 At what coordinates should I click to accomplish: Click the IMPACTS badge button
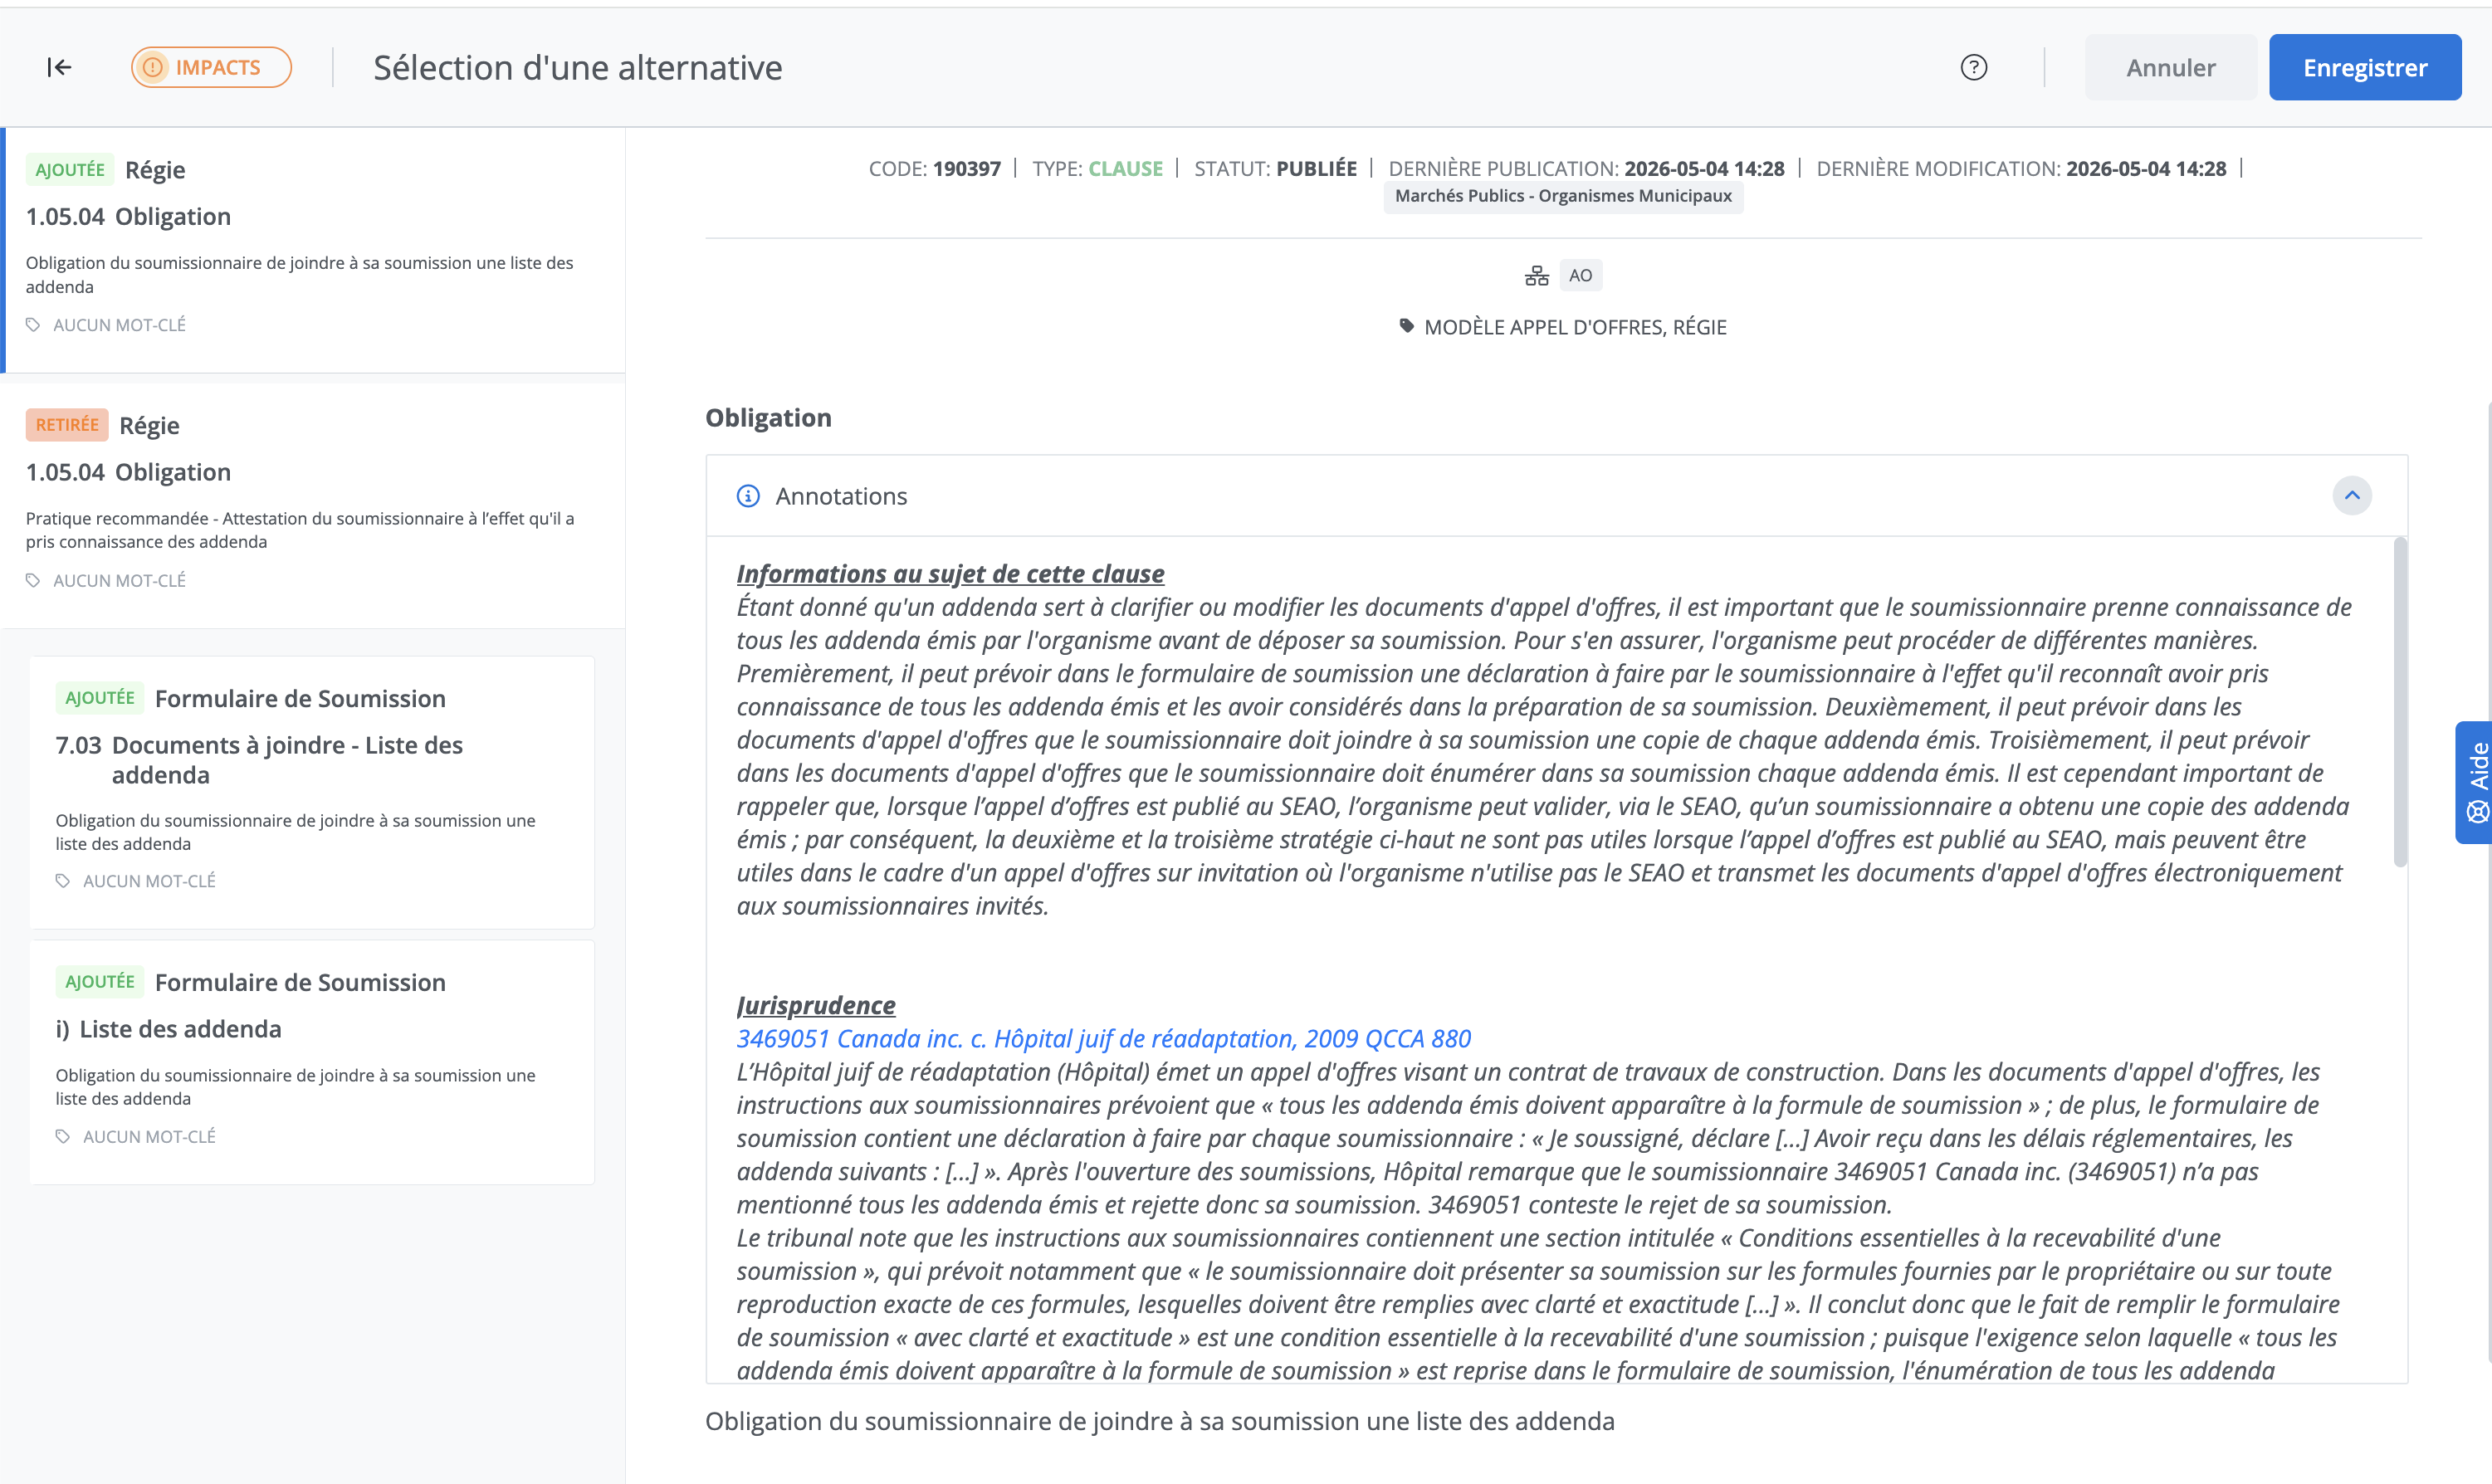pos(211,67)
